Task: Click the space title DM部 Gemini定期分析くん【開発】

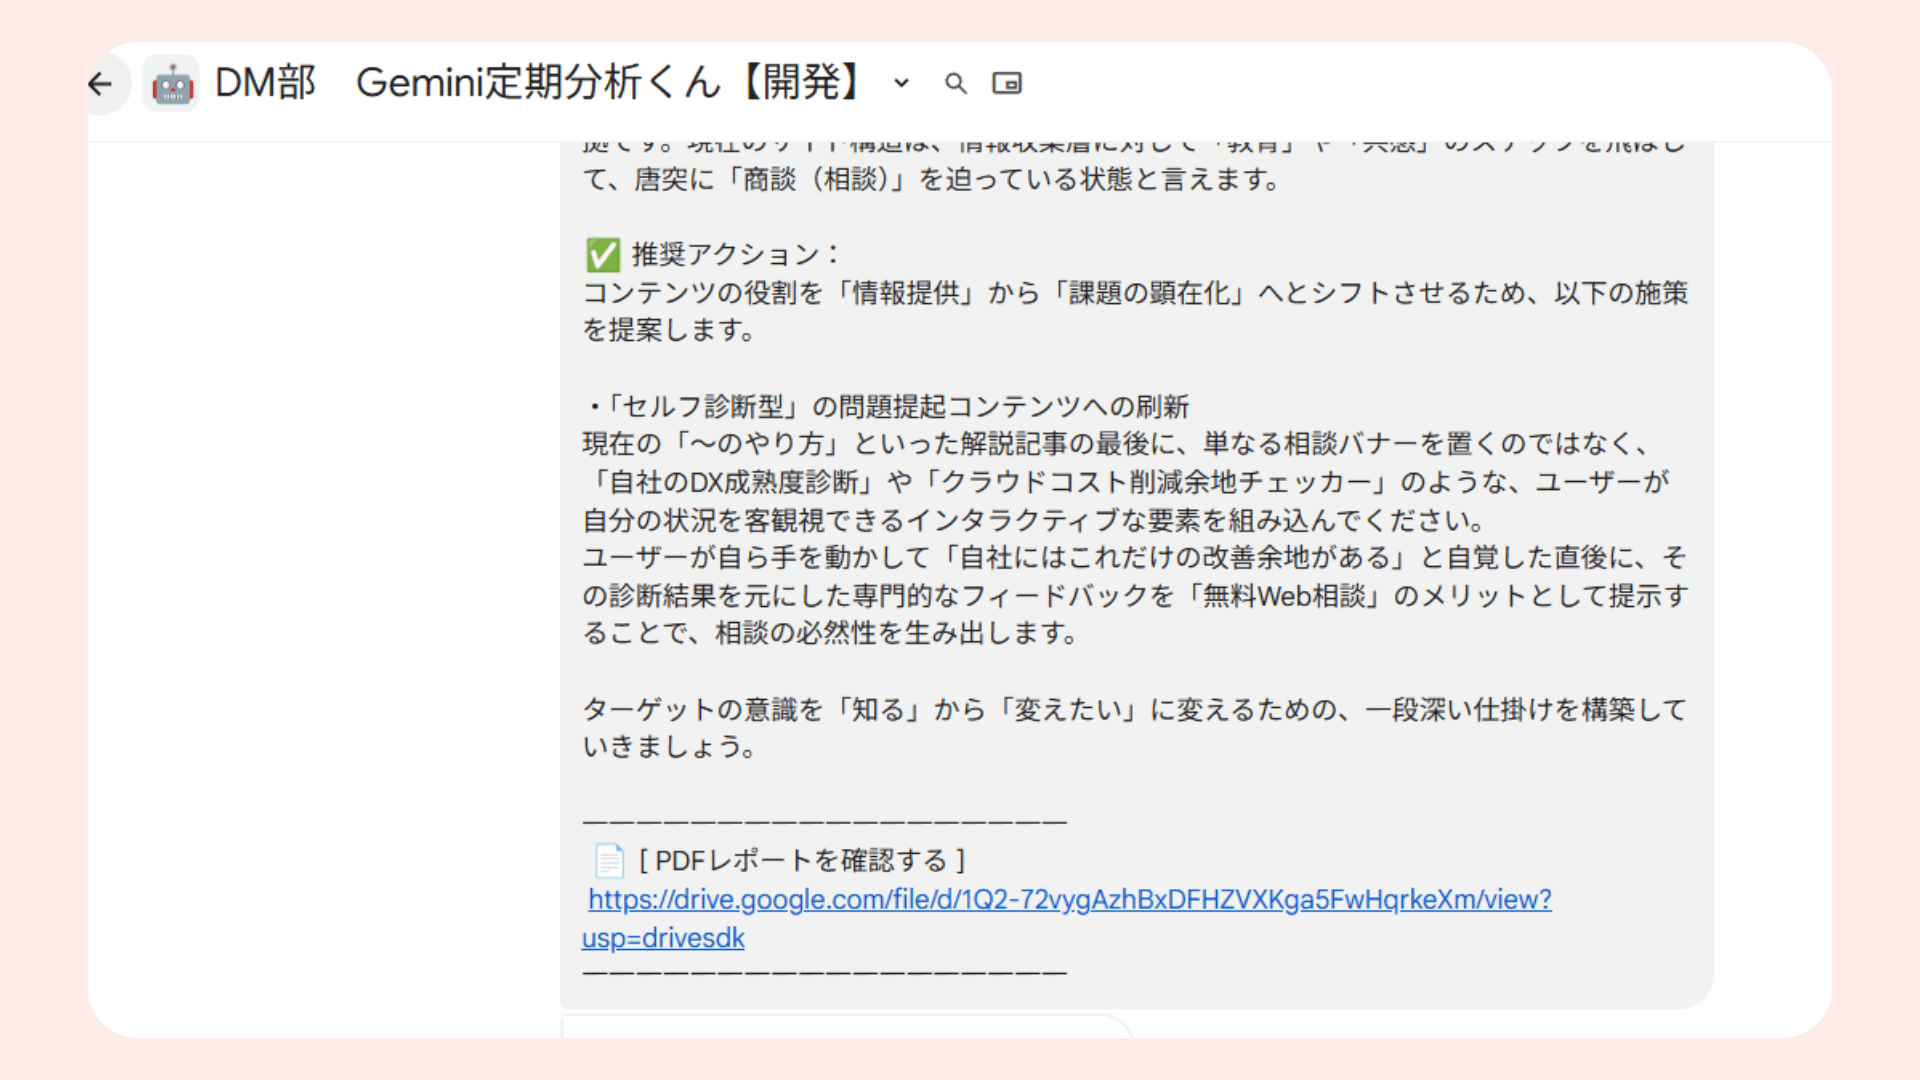Action: [x=536, y=82]
